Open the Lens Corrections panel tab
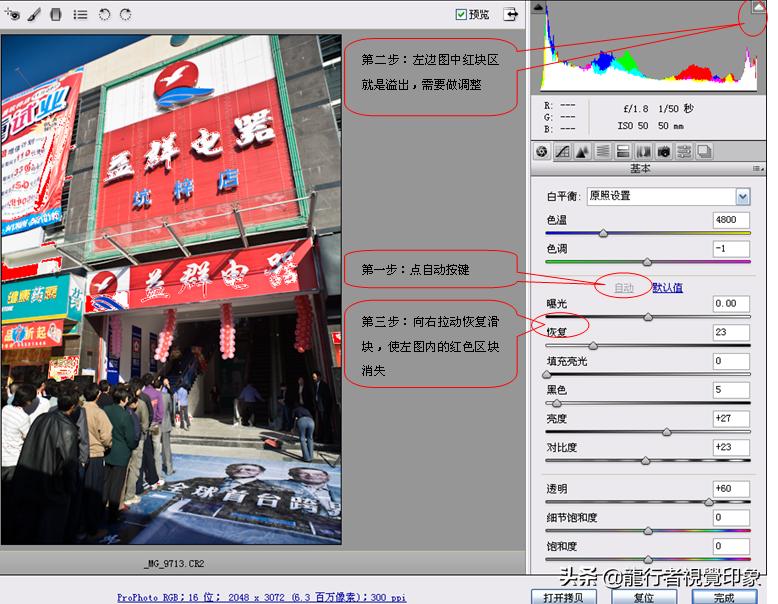The height and width of the screenshot is (604, 778). coord(644,151)
